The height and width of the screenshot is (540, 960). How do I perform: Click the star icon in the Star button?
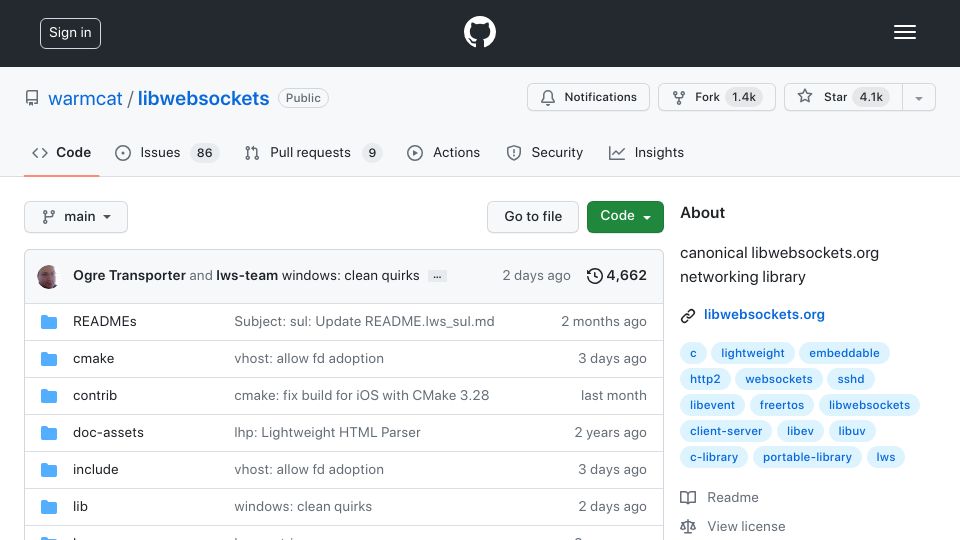pos(804,96)
